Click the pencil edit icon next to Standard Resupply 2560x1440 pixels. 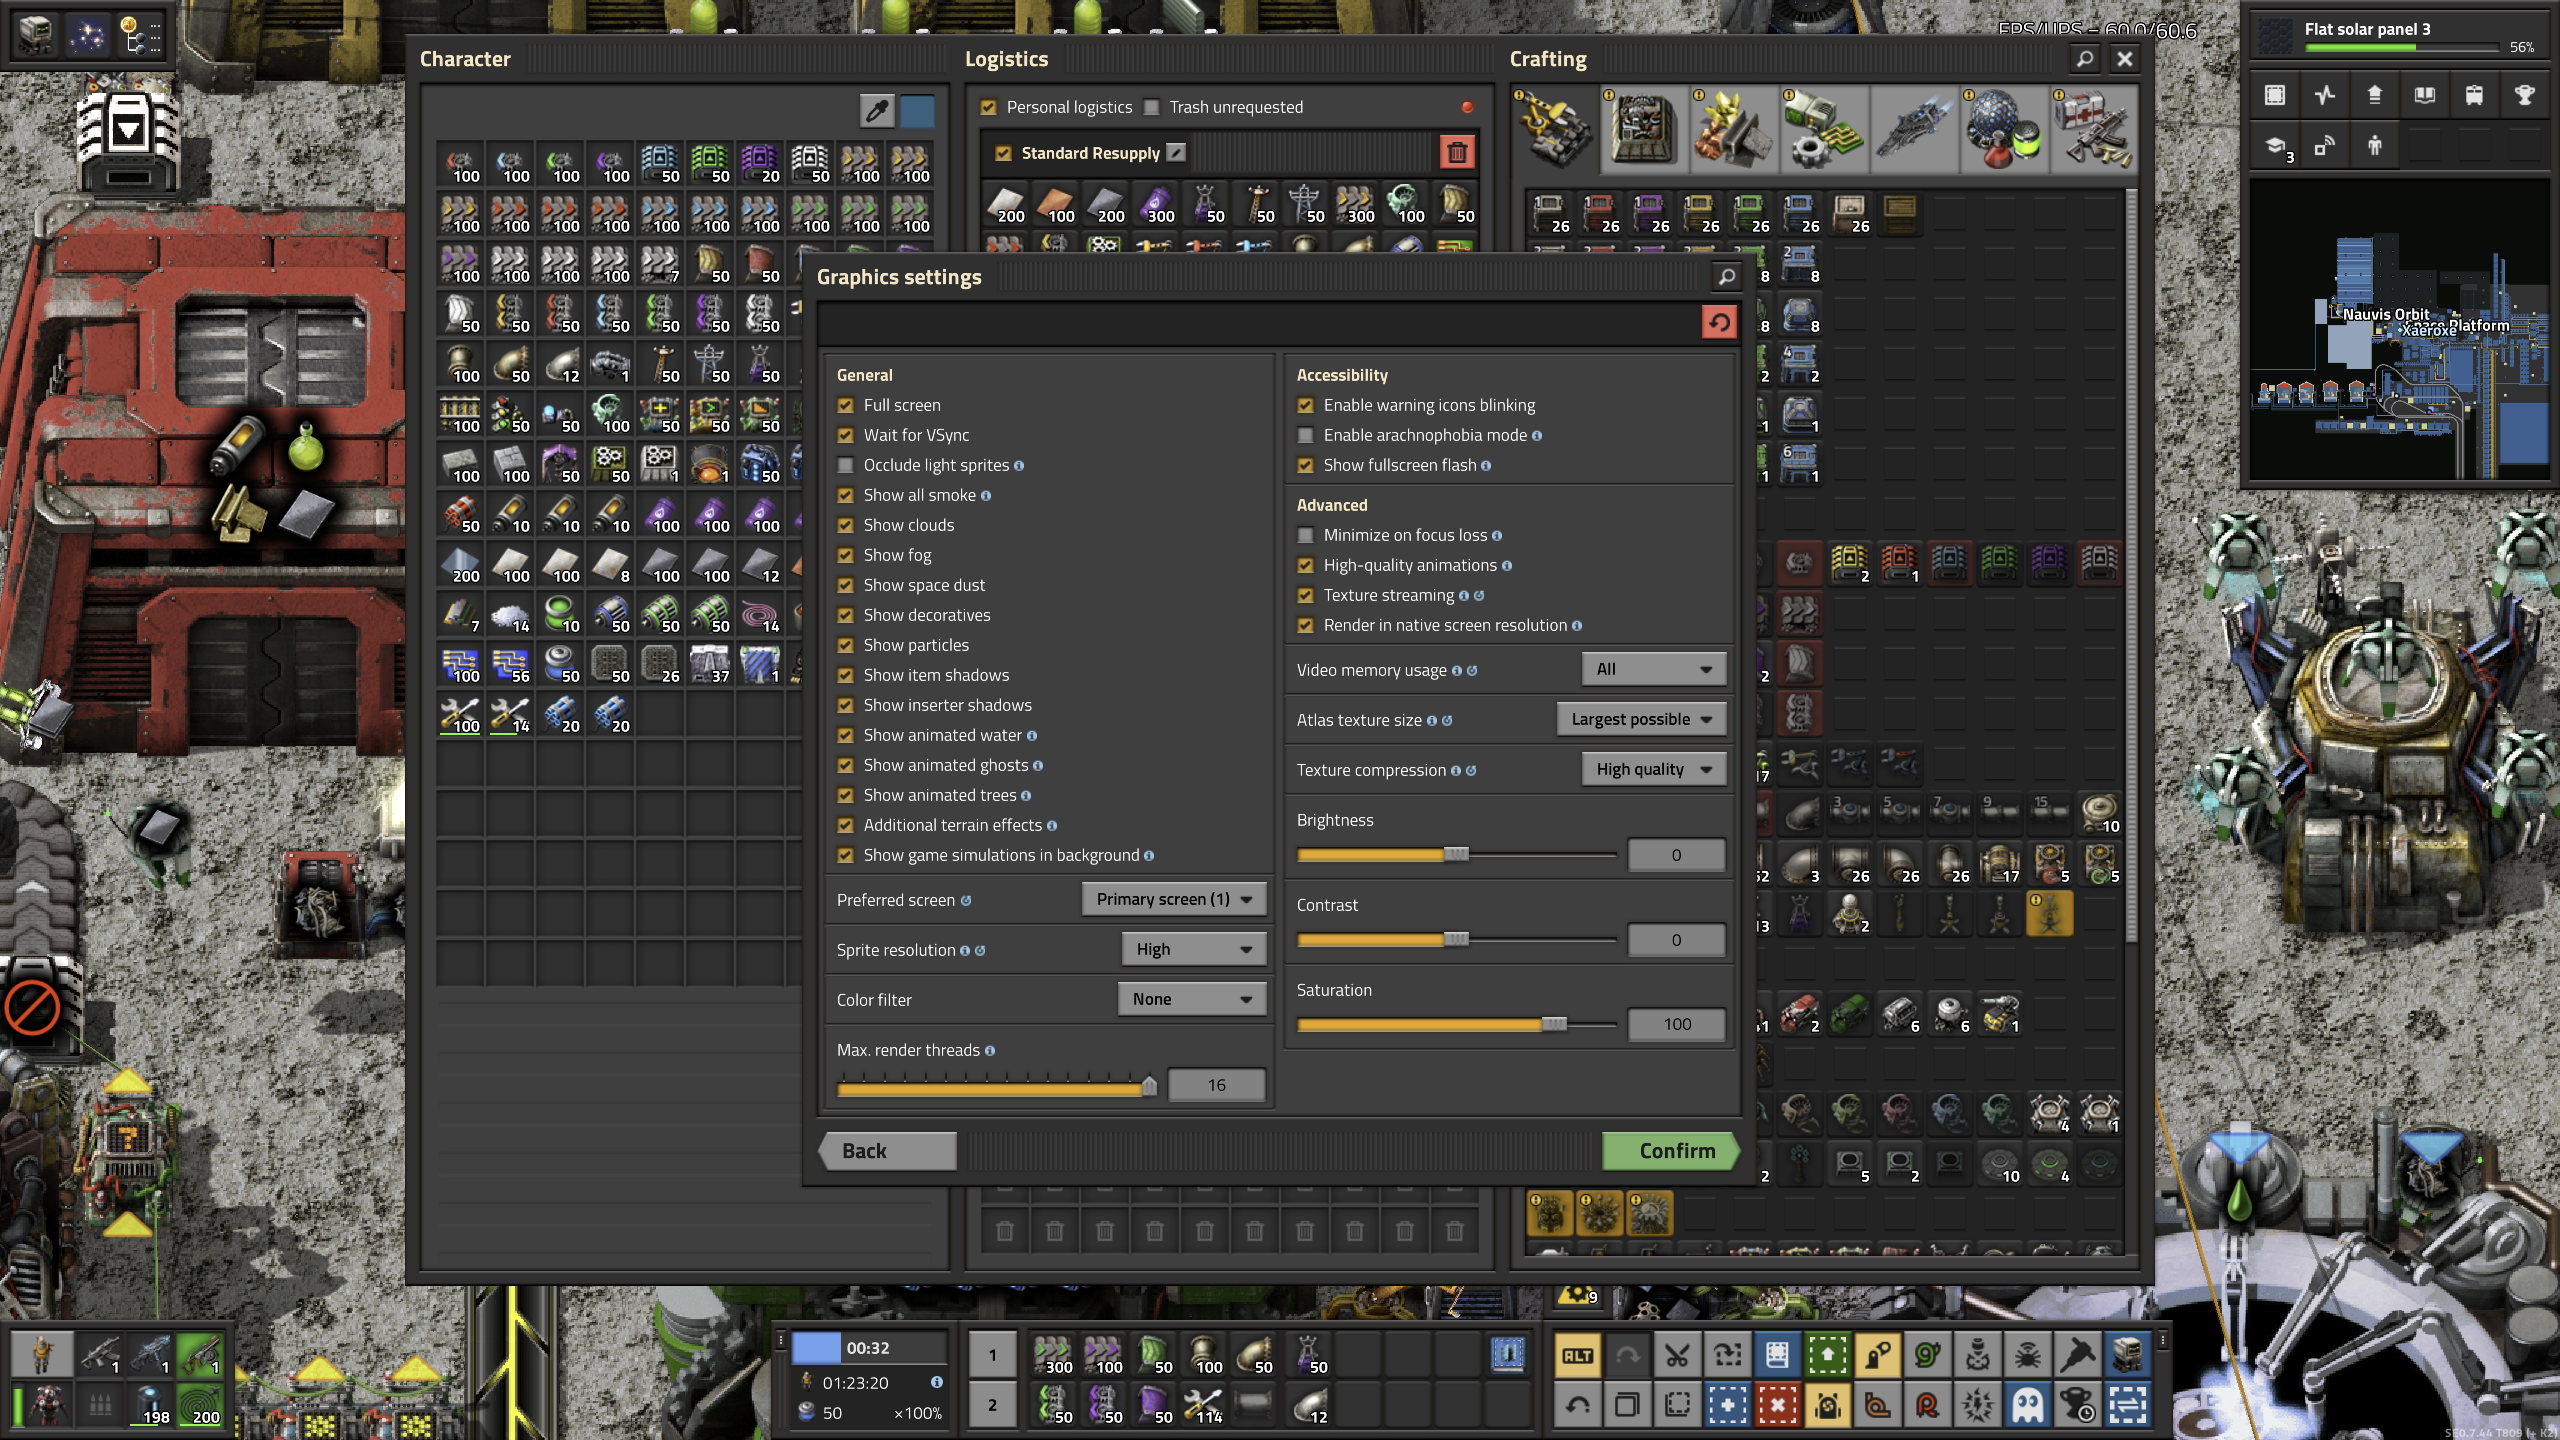pos(1177,152)
